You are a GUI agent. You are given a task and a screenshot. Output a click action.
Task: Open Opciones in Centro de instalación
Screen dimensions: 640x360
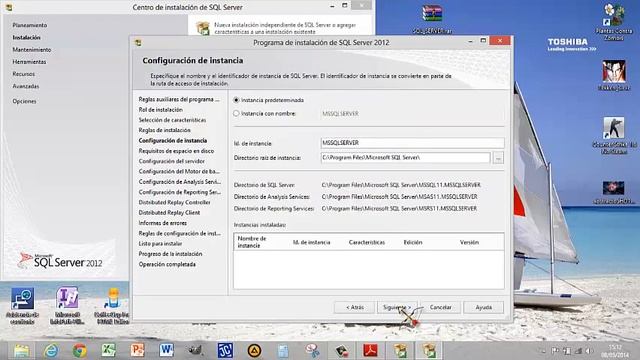click(x=24, y=101)
